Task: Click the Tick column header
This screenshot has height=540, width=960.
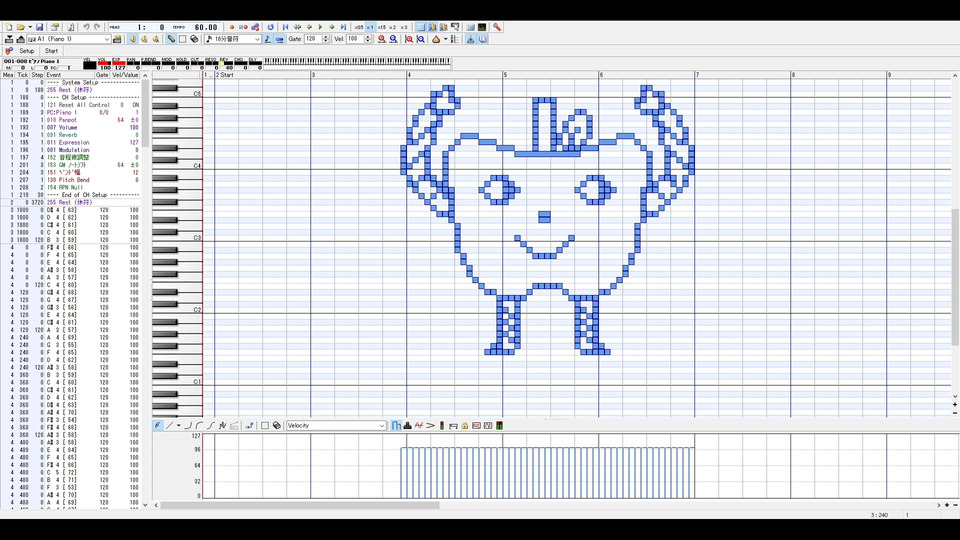Action: pos(23,75)
